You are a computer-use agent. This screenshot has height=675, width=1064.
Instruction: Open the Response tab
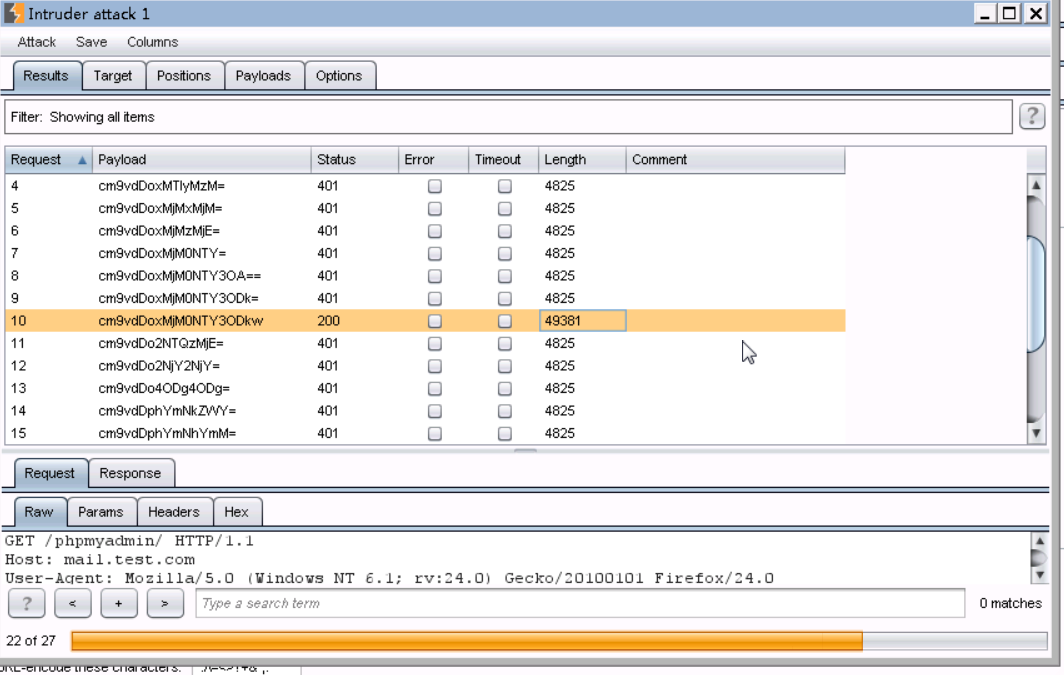coord(130,474)
